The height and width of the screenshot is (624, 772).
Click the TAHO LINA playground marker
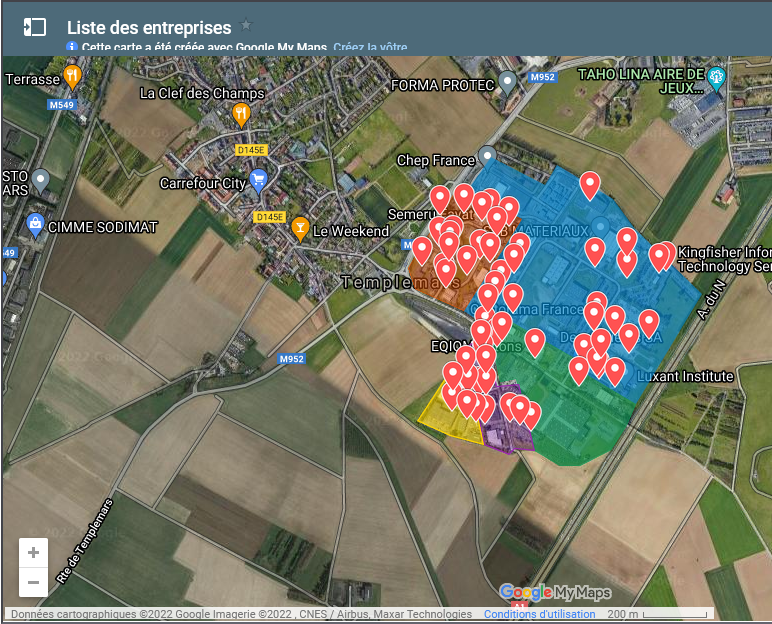pos(715,77)
